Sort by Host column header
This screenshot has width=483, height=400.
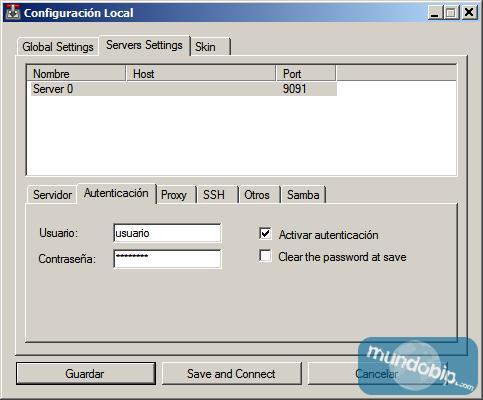(x=201, y=74)
